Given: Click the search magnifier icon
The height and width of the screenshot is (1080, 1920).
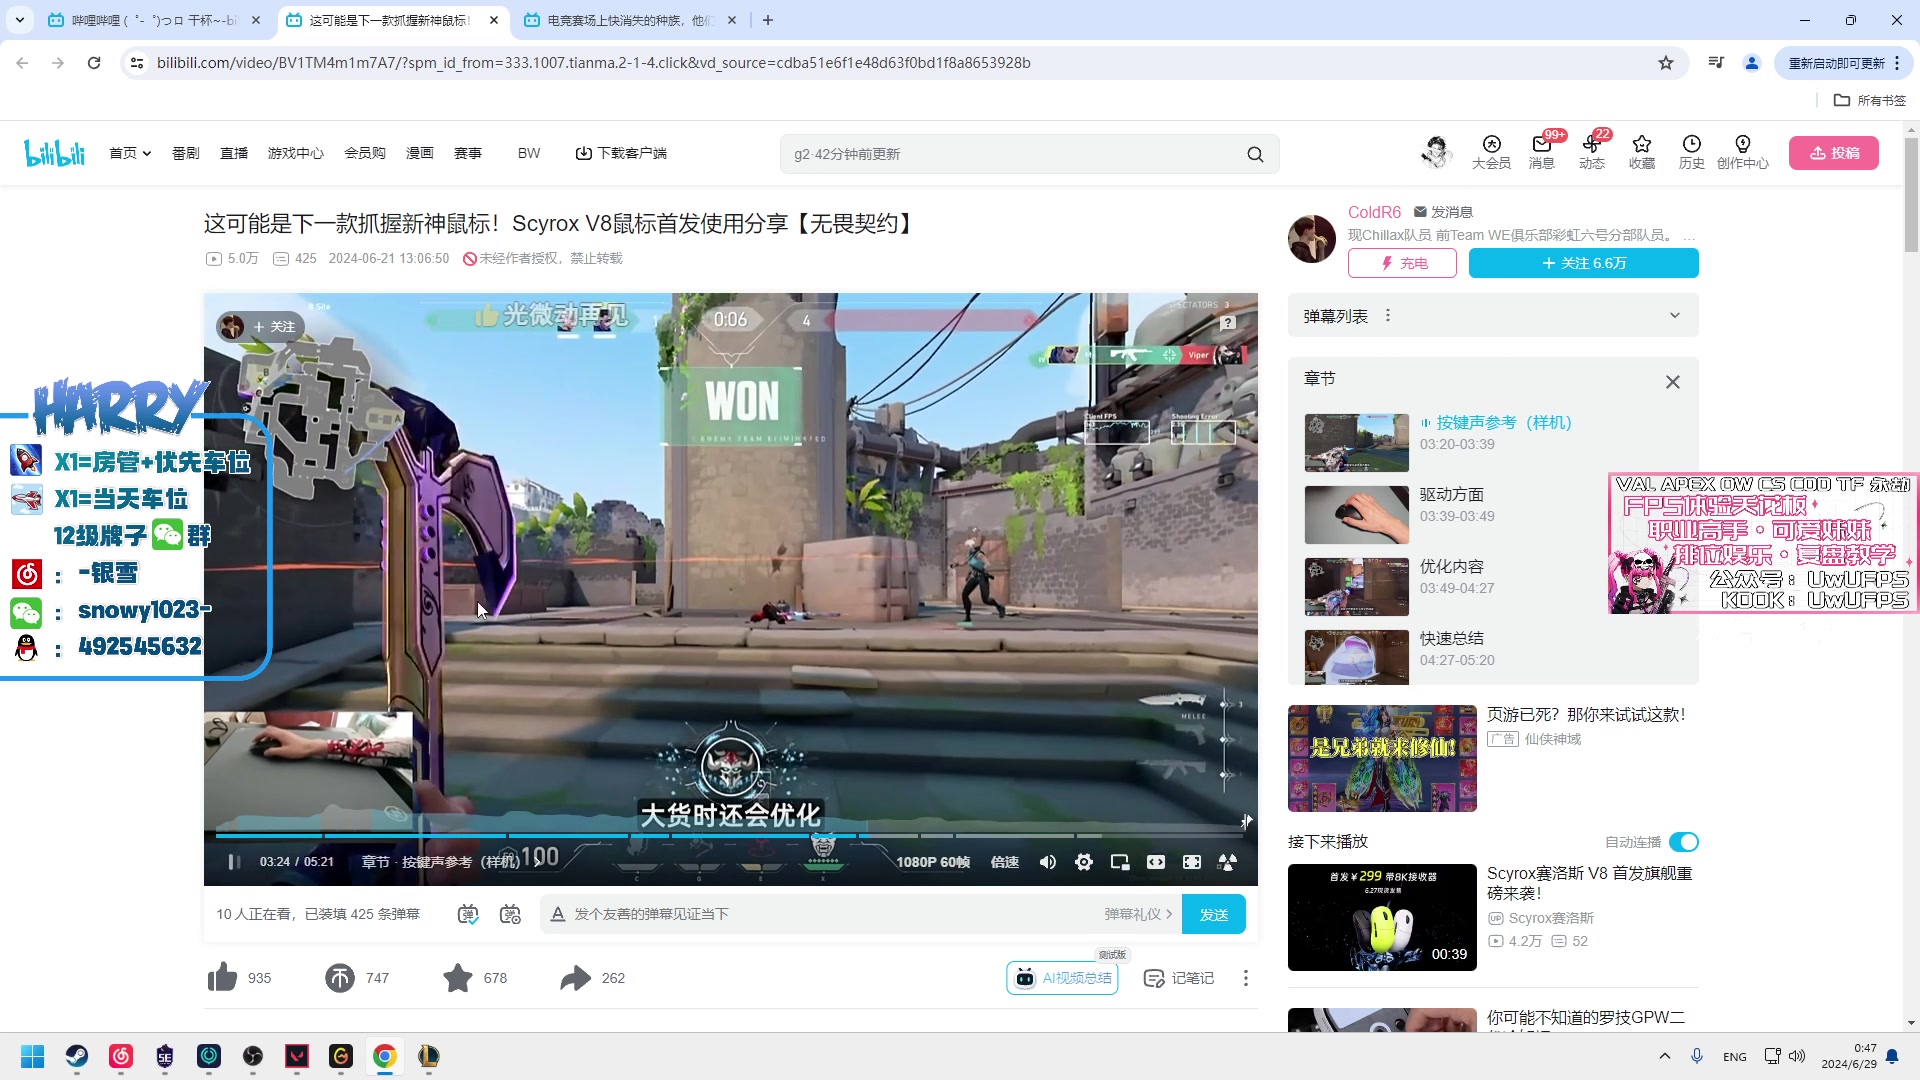Looking at the screenshot, I should [x=1256, y=154].
